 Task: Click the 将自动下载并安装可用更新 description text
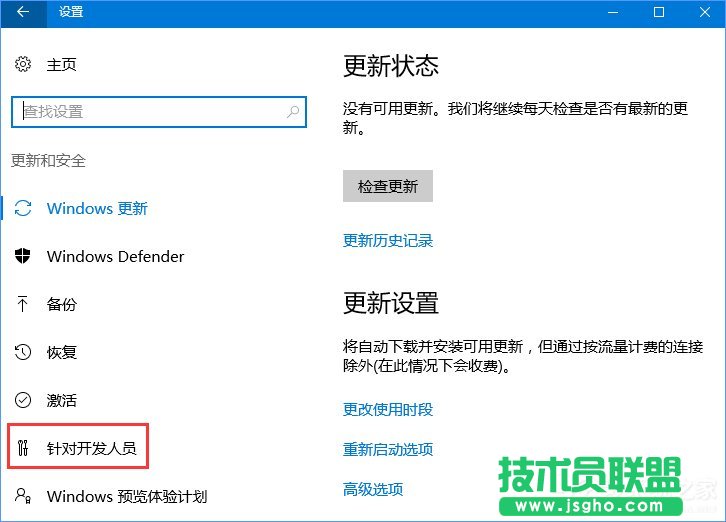[523, 356]
